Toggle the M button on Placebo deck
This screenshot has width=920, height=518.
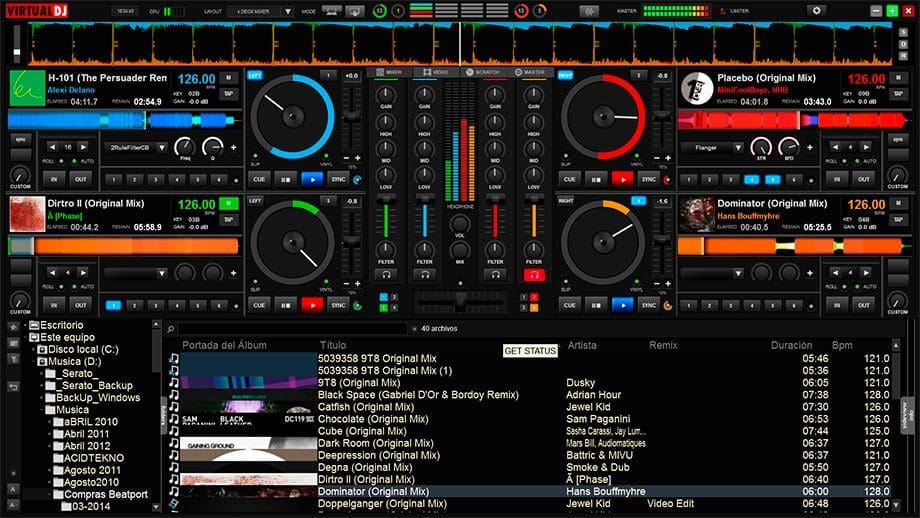click(898, 78)
